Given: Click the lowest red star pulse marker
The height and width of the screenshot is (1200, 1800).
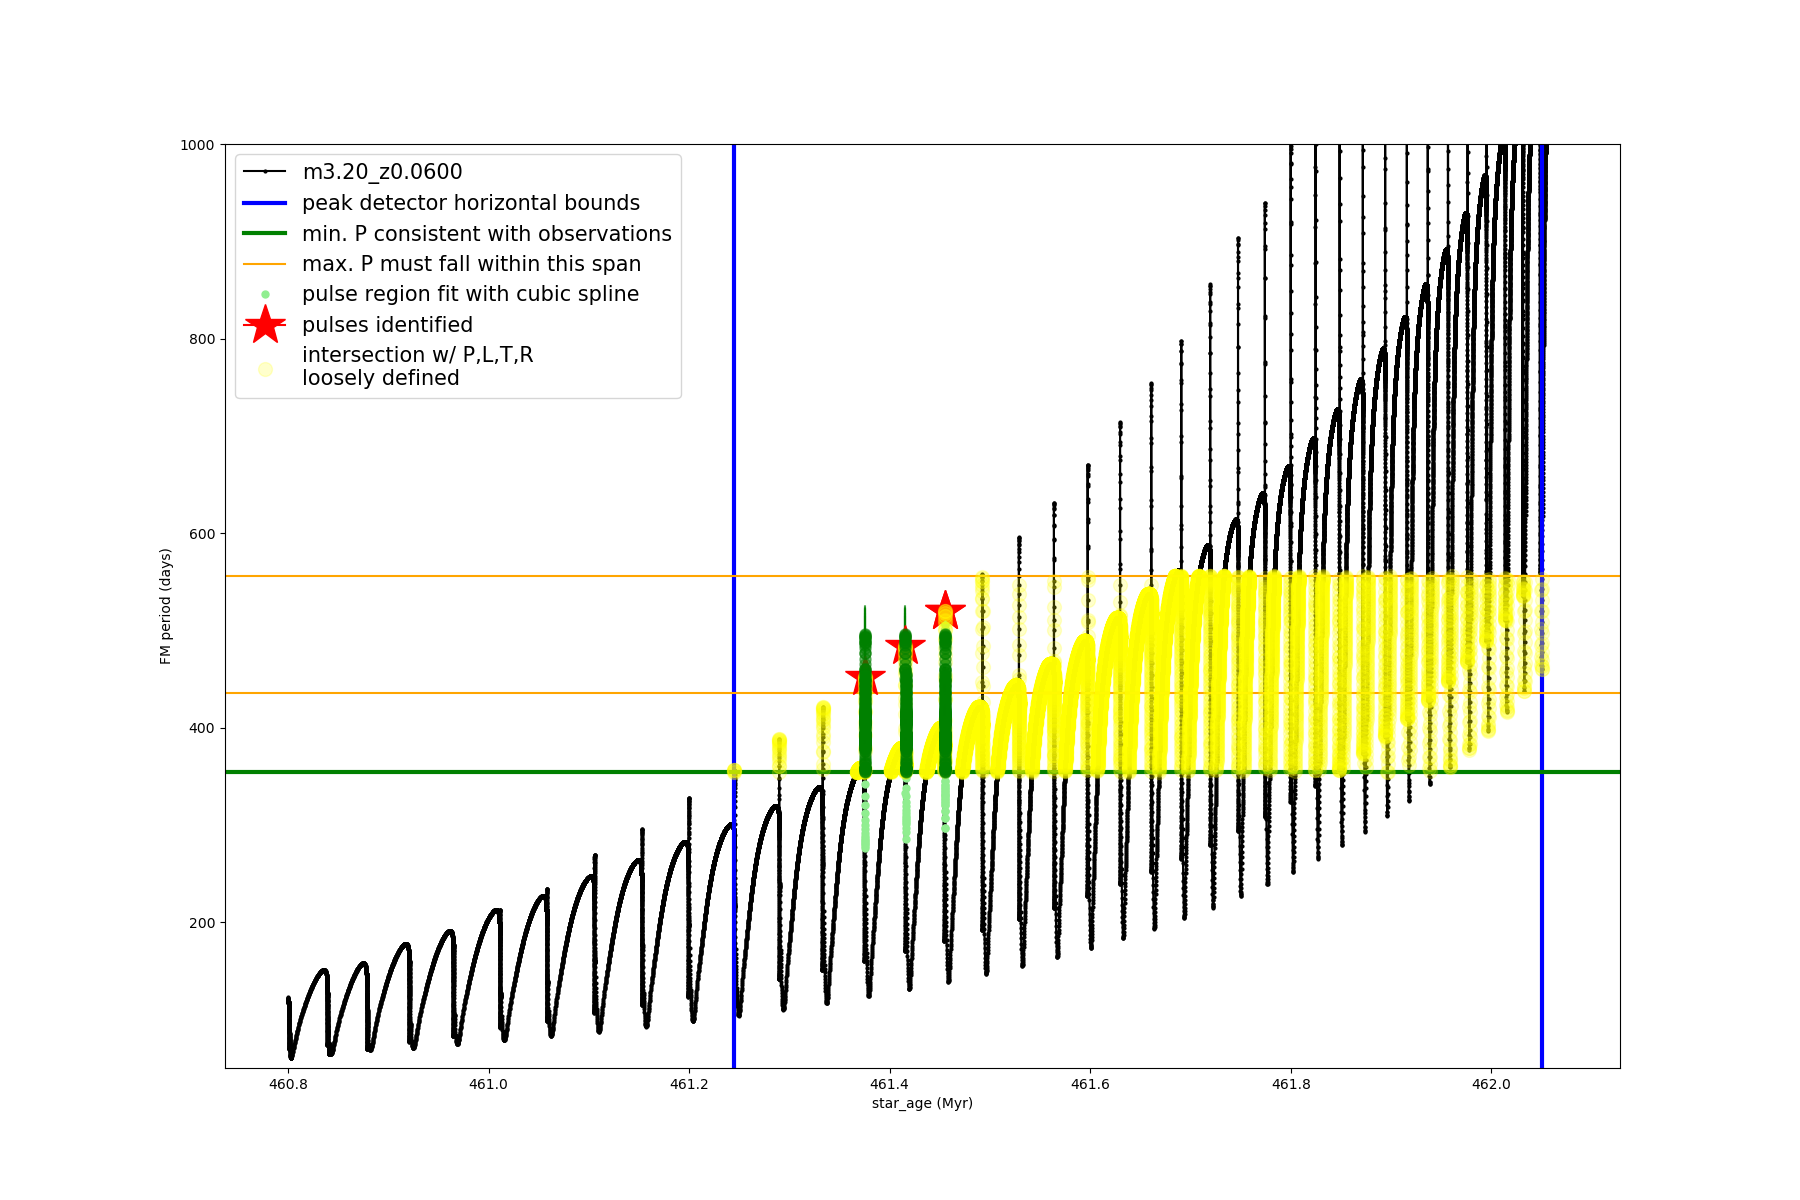Looking at the screenshot, I should tap(865, 679).
